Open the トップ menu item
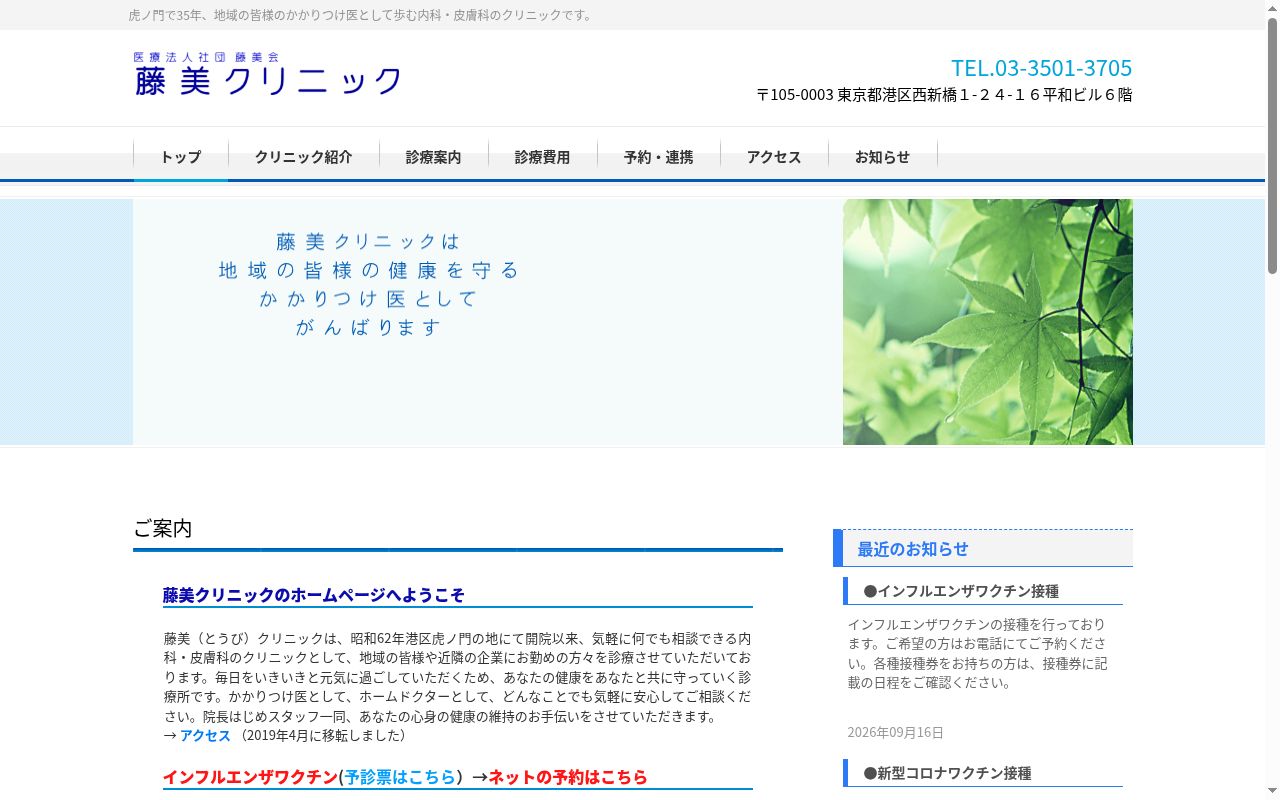The width and height of the screenshot is (1280, 800). click(x=181, y=157)
